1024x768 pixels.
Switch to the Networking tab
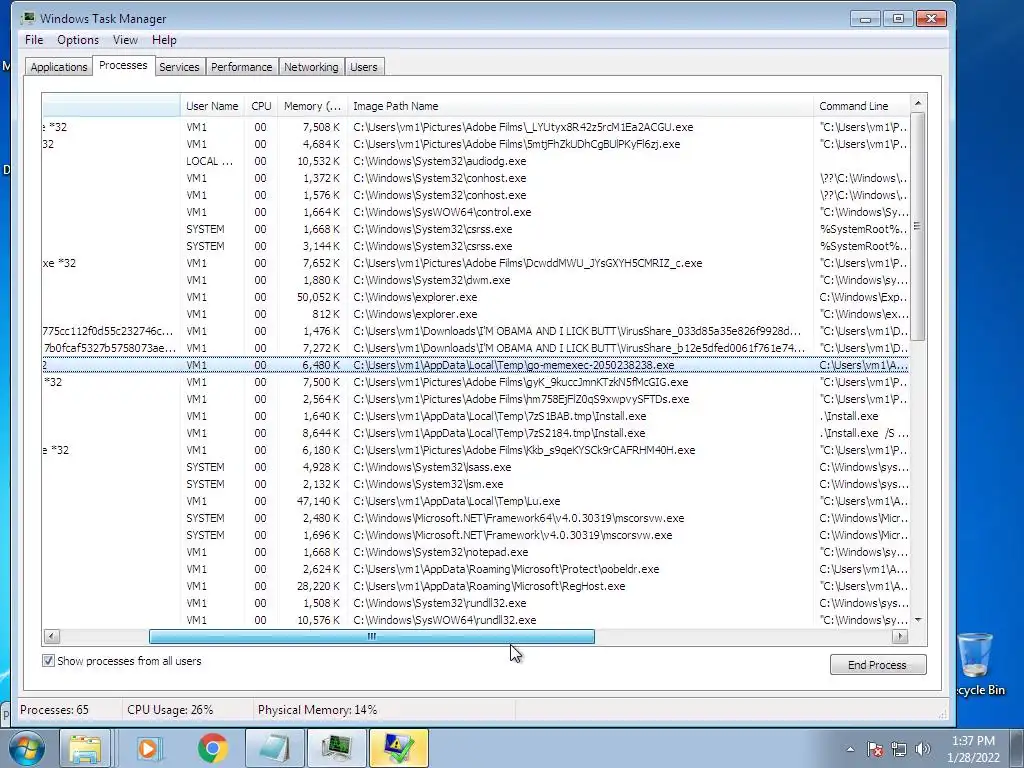coord(311,67)
